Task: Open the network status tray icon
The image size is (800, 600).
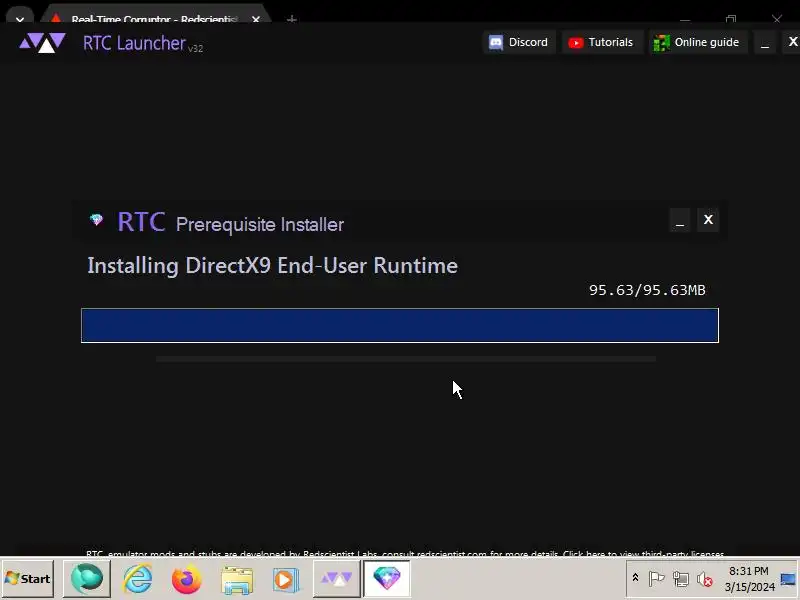Action: point(681,579)
